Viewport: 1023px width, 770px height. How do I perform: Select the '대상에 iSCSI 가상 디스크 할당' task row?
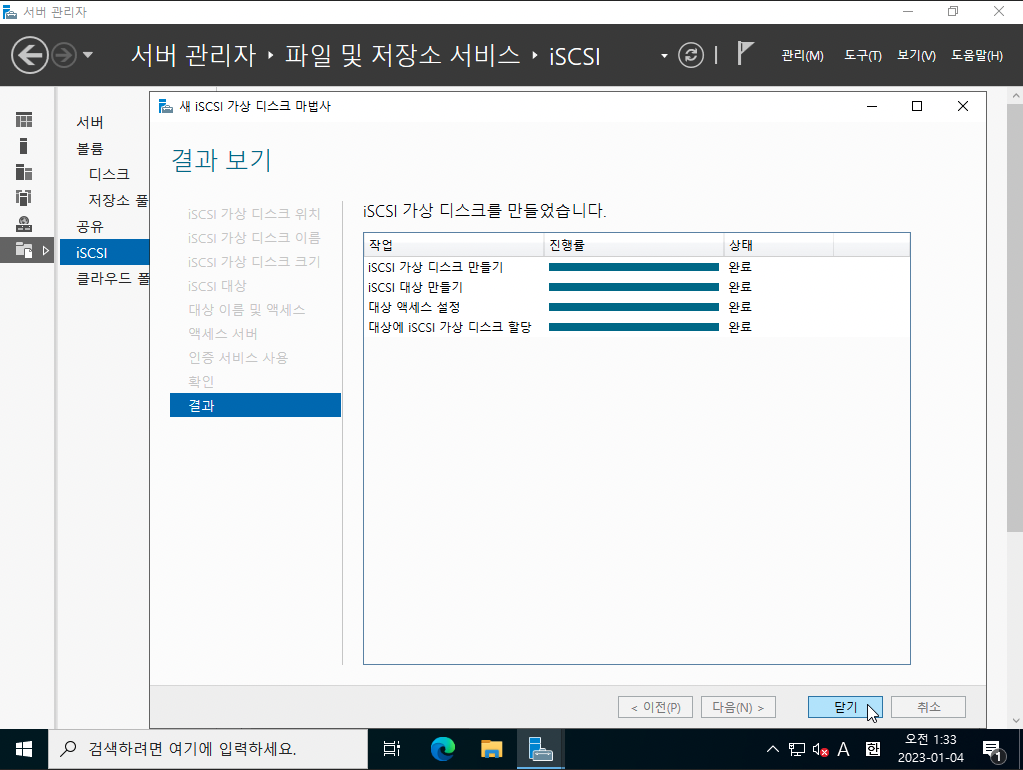tap(636, 327)
